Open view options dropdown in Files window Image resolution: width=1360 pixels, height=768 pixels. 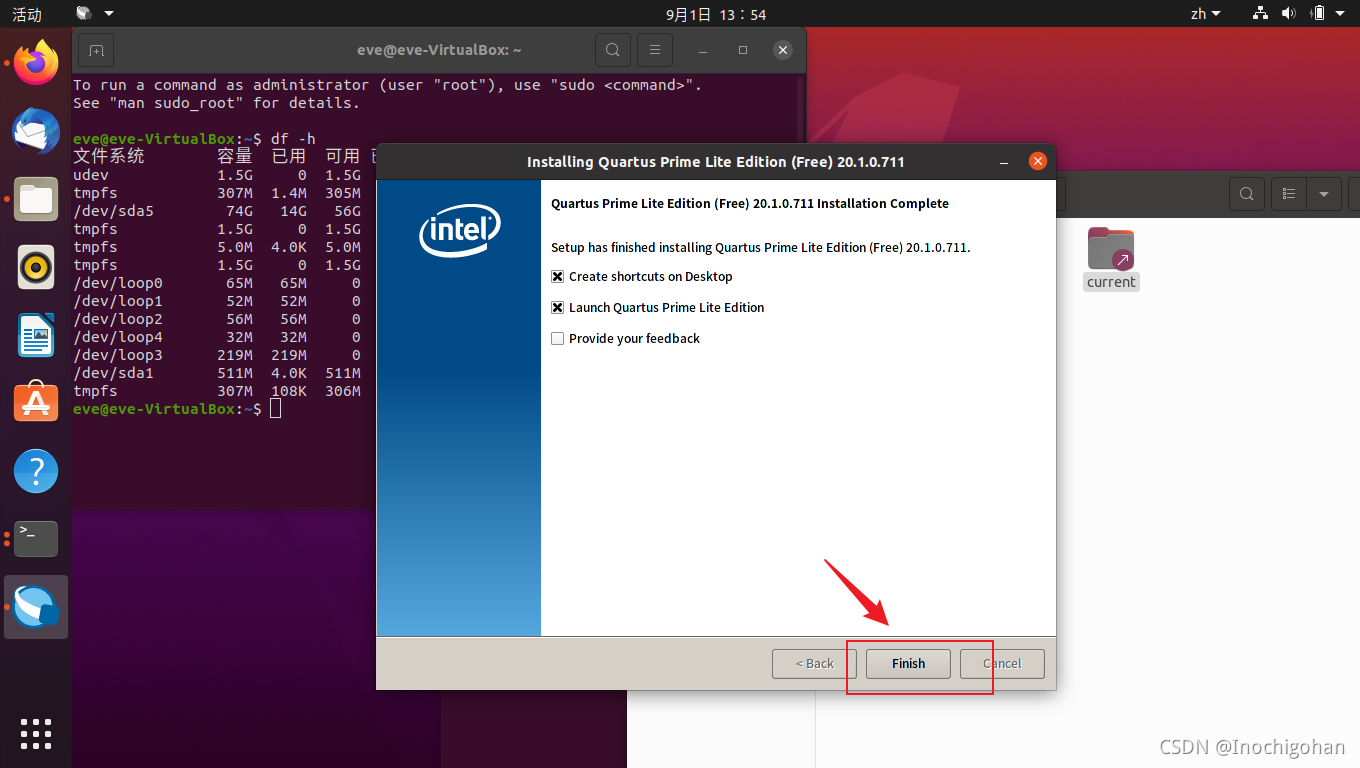pos(1324,194)
